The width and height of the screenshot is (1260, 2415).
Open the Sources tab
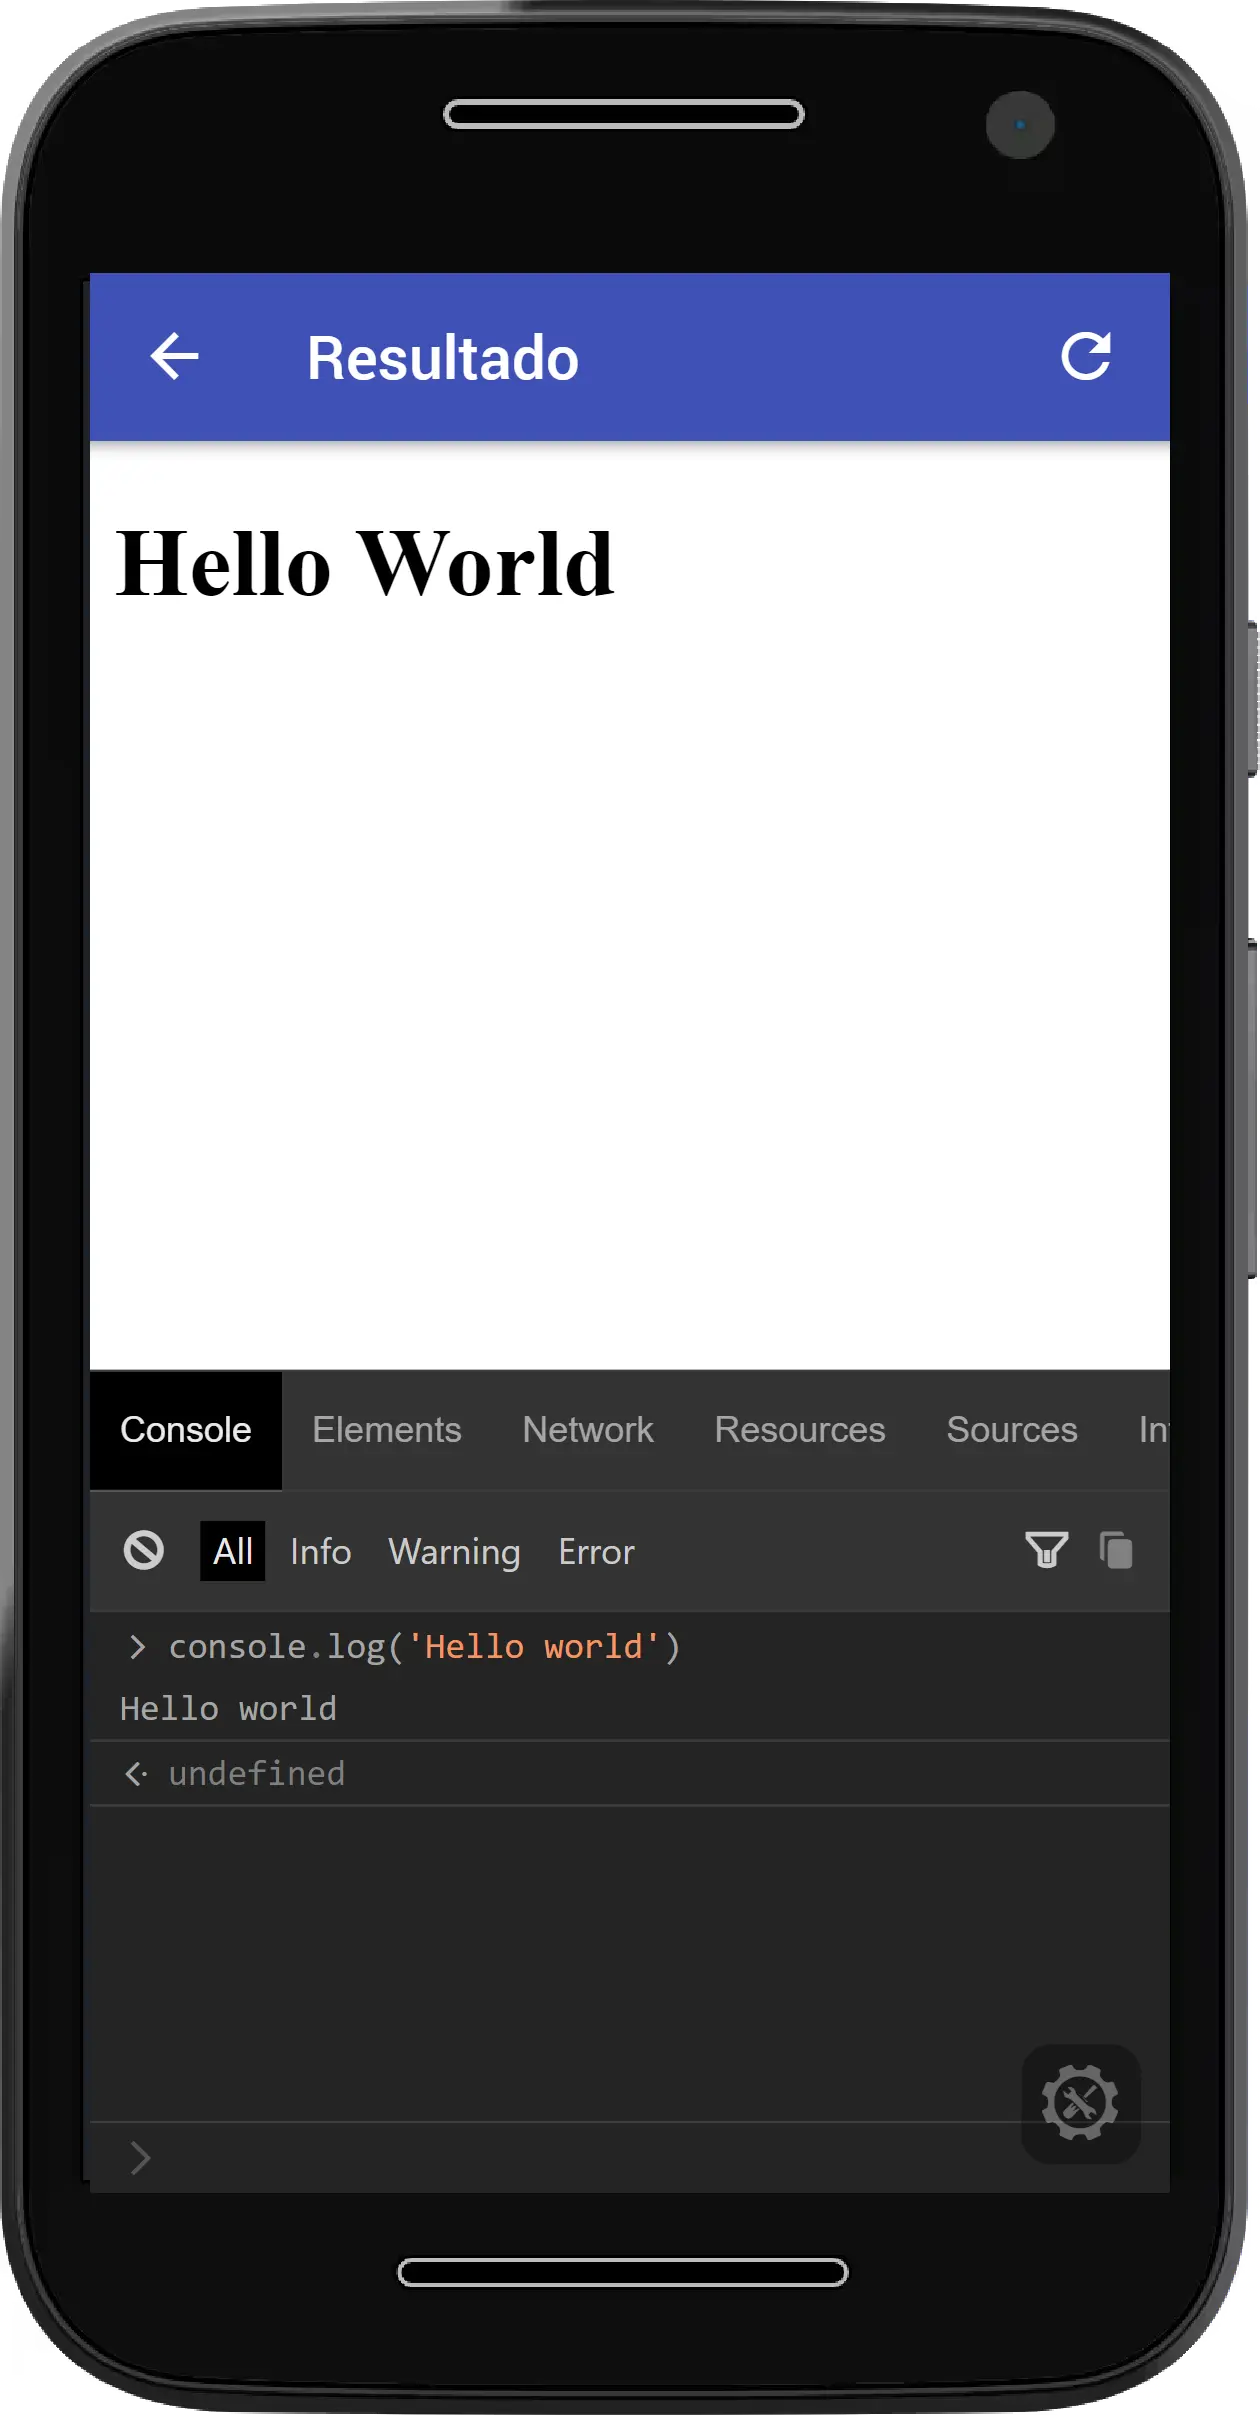1011,1430
